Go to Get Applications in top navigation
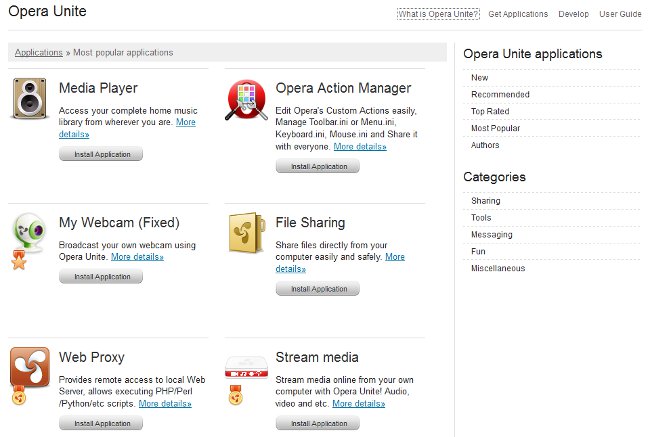The image size is (650, 437). pos(518,14)
